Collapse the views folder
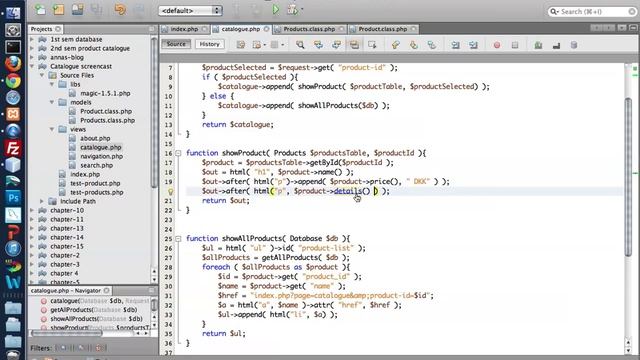This screenshot has width=640, height=360. [52, 129]
